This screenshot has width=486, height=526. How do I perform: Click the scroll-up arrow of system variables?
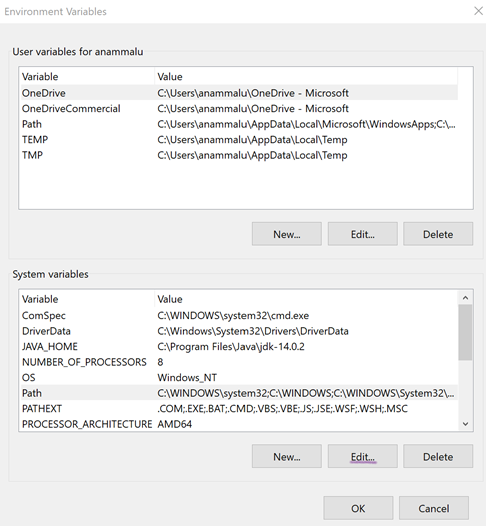(465, 298)
